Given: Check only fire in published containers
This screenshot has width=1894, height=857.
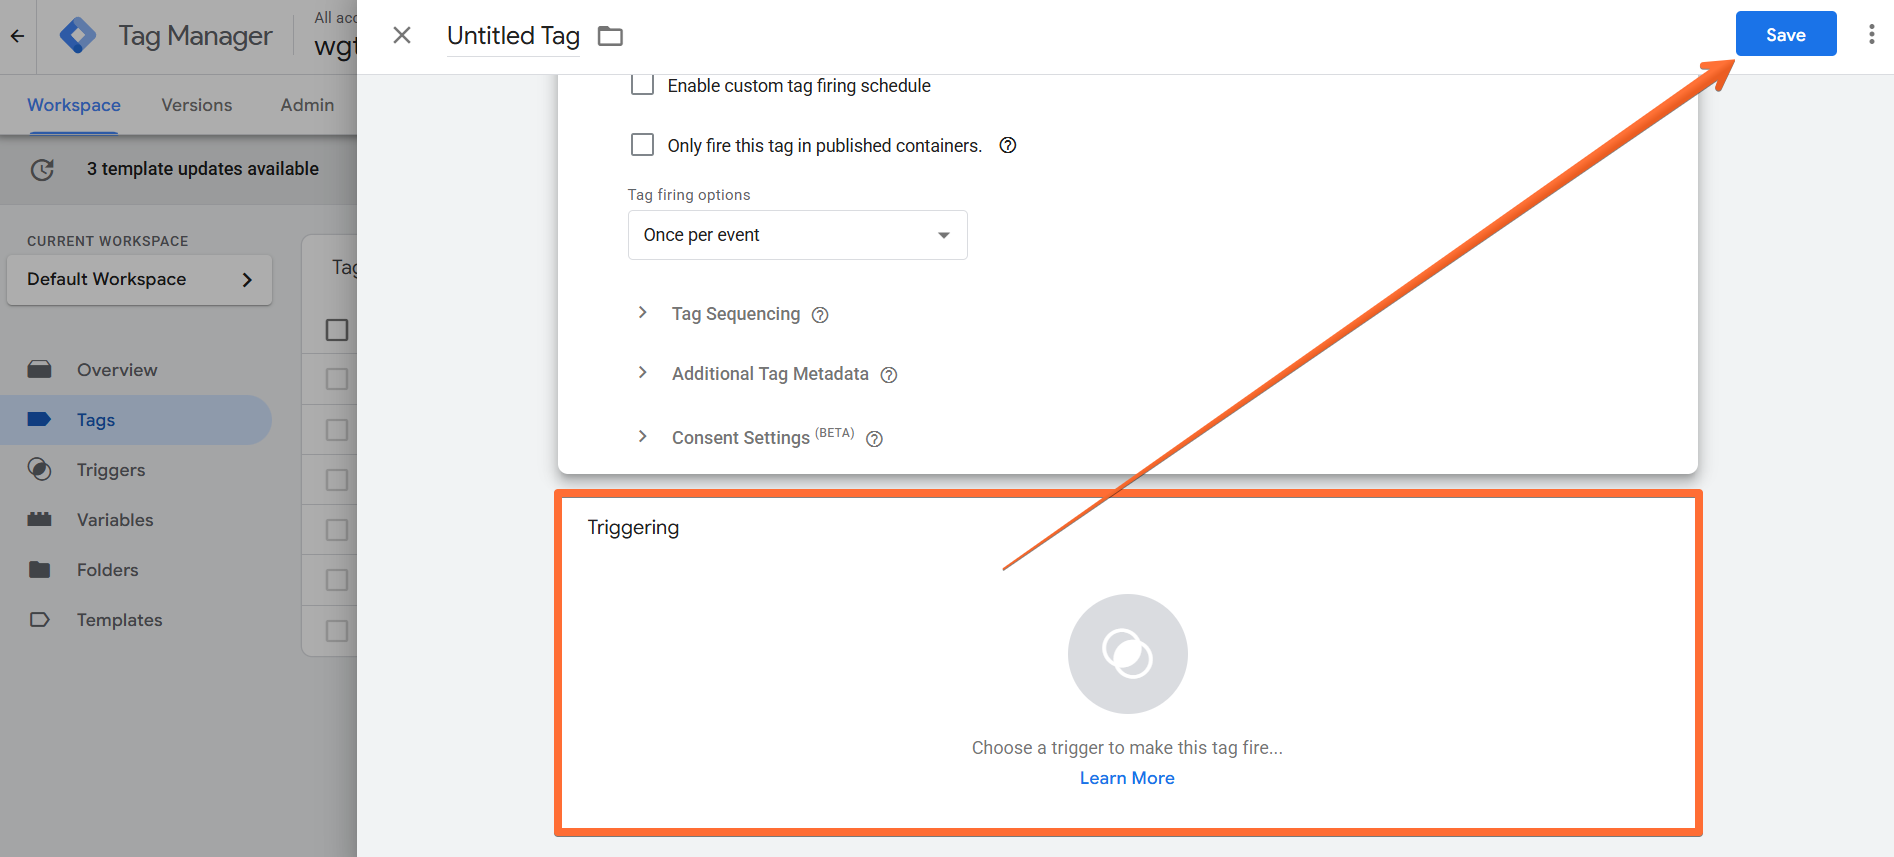Looking at the screenshot, I should tap(642, 145).
